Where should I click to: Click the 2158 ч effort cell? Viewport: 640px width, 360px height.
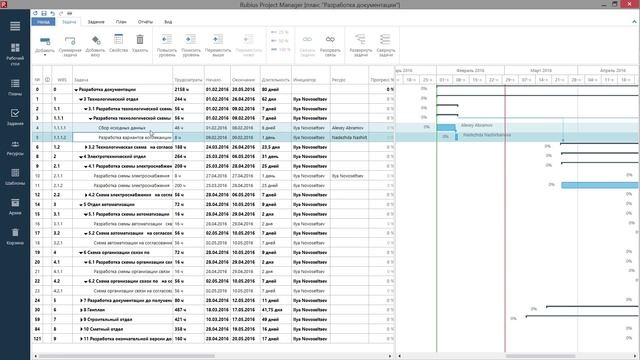pos(188,90)
